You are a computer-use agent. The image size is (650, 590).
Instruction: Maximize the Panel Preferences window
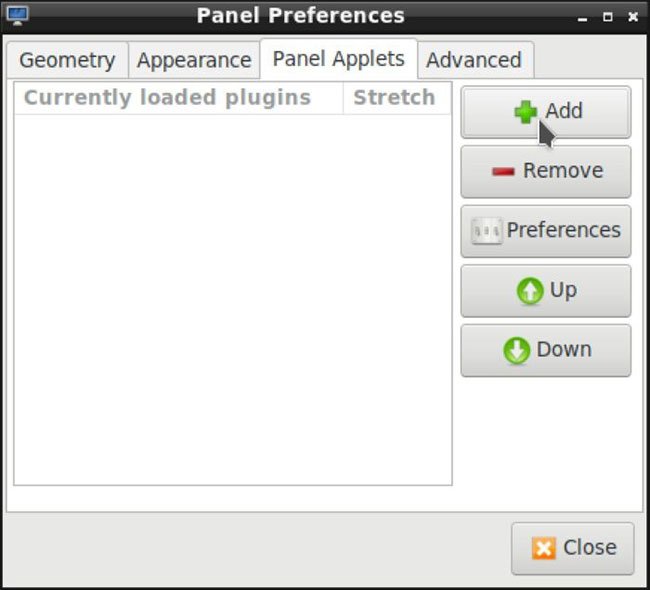(607, 17)
